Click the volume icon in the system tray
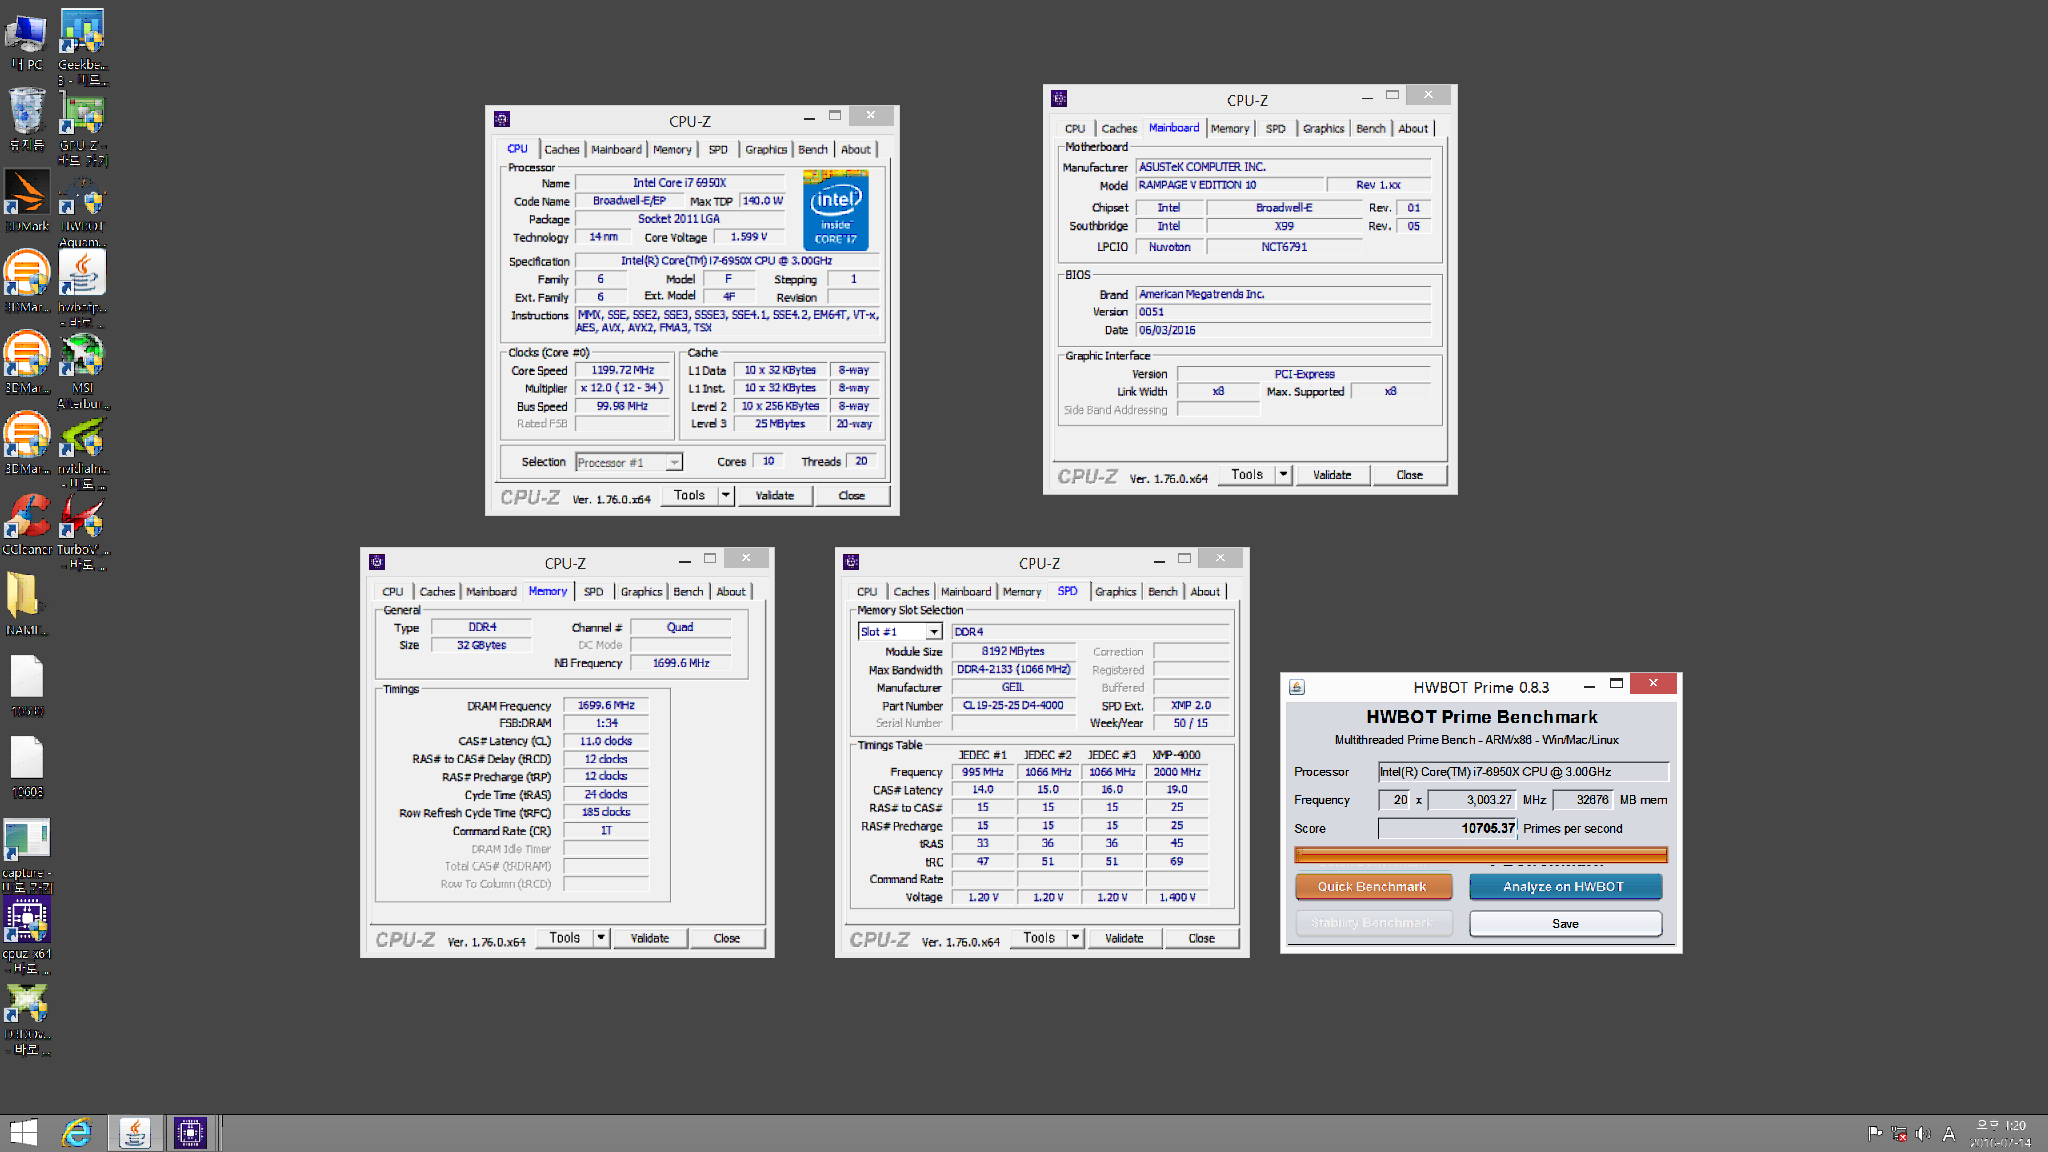This screenshot has width=2048, height=1152. click(1922, 1134)
